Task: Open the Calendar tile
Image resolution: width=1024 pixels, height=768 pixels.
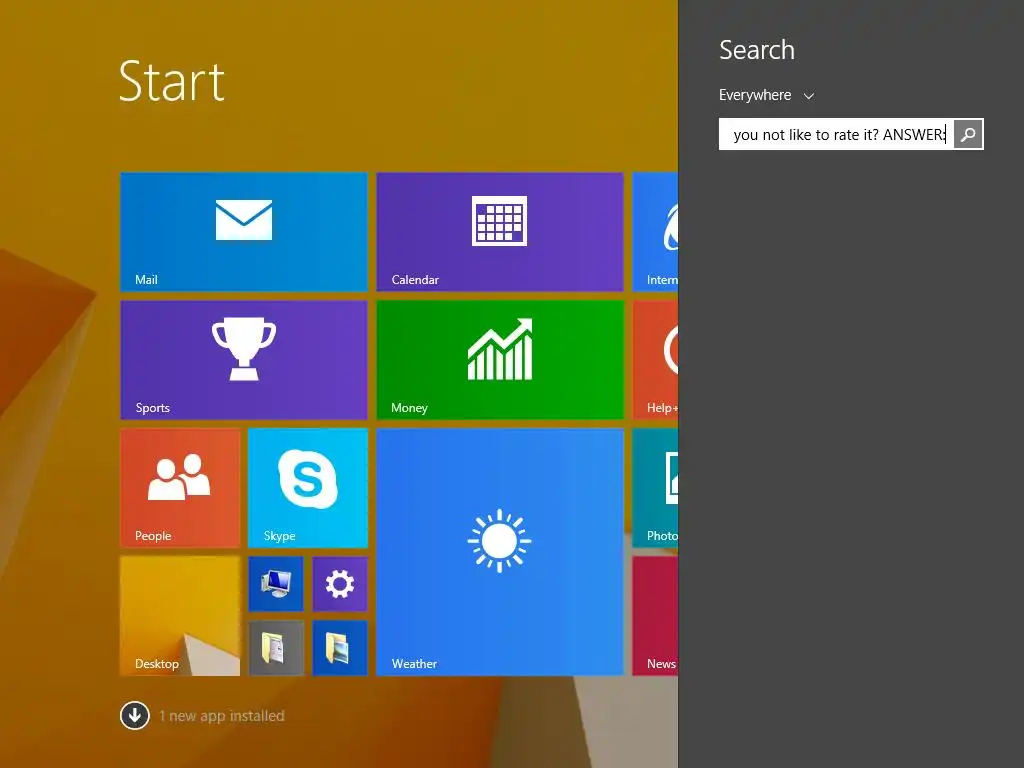Action: click(500, 232)
